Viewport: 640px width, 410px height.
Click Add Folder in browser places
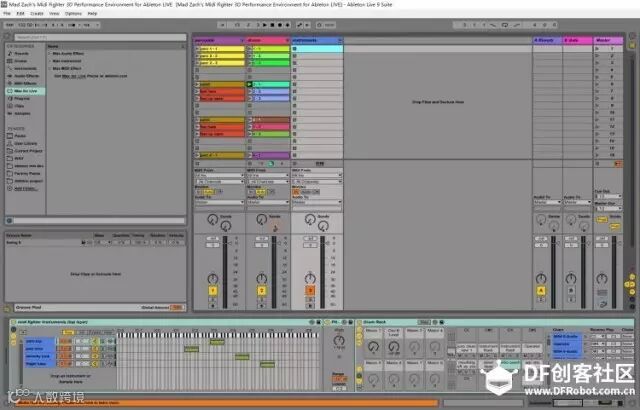tap(25, 188)
